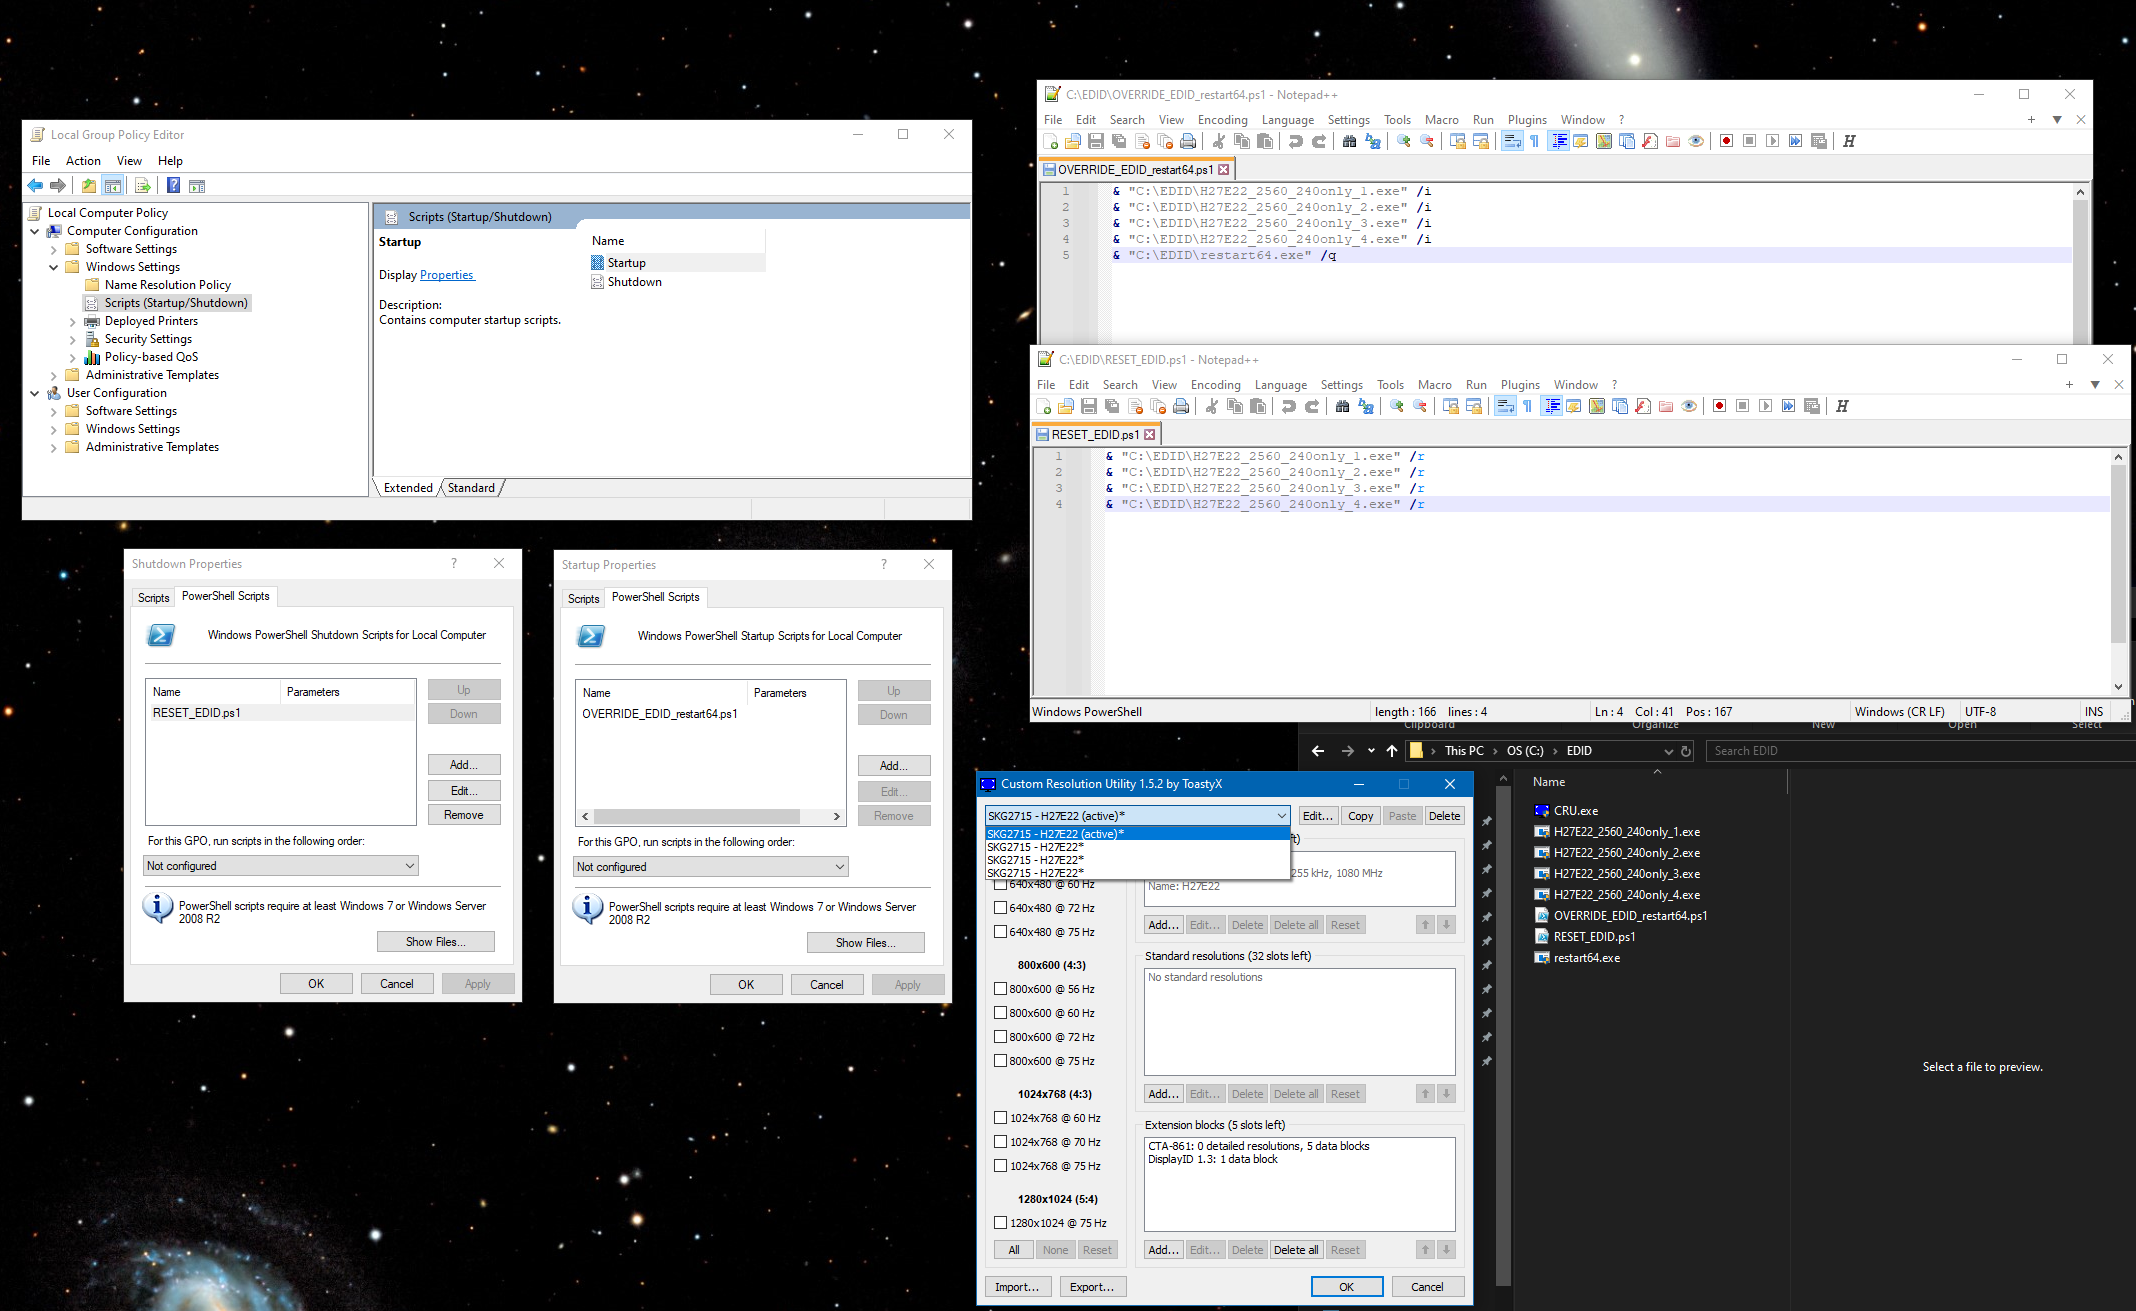Image resolution: width=2136 pixels, height=1311 pixels.
Task: Expand Administrative Templates under Computer Configuration
Action: (54, 375)
